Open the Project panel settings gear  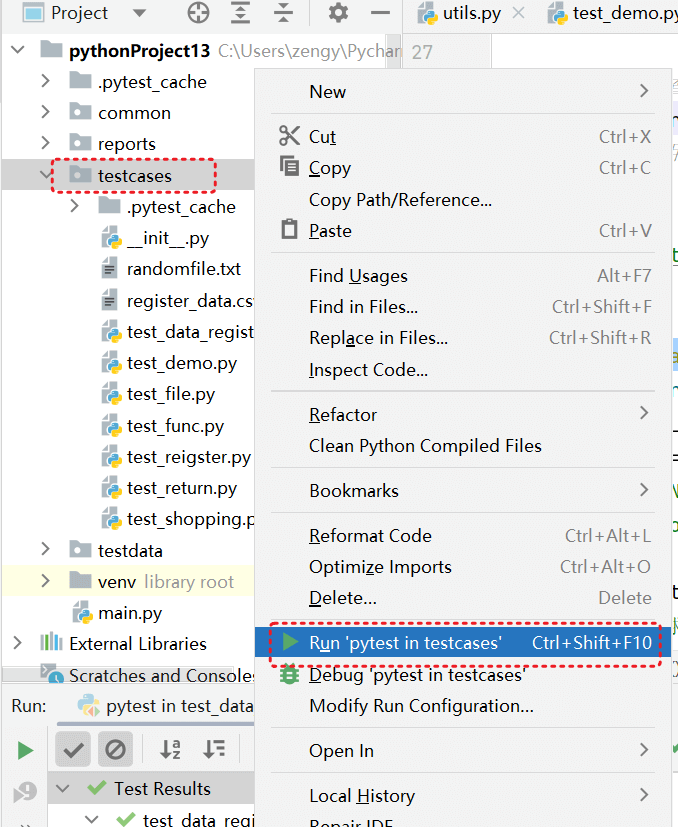click(338, 13)
